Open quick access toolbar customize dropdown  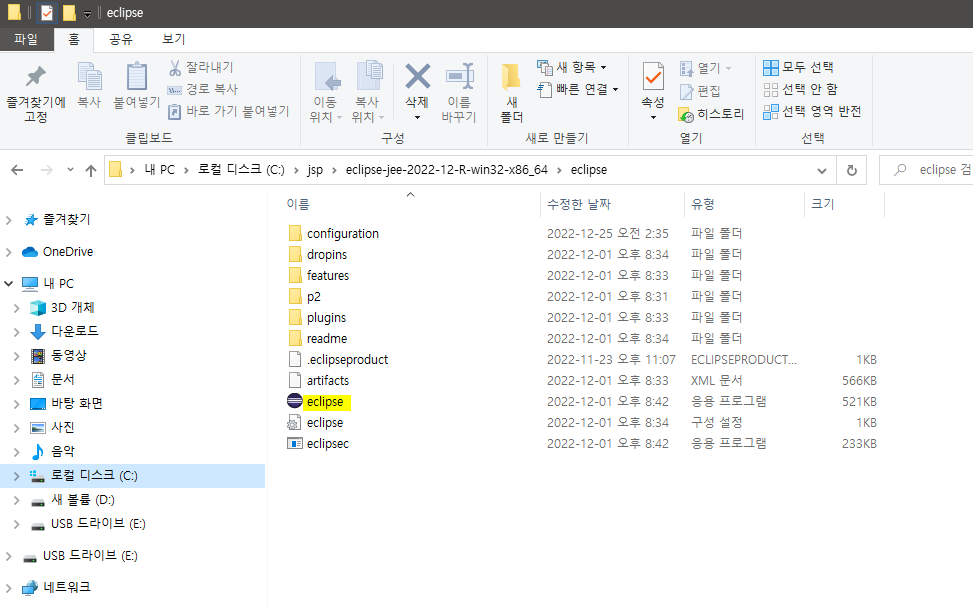pos(87,13)
